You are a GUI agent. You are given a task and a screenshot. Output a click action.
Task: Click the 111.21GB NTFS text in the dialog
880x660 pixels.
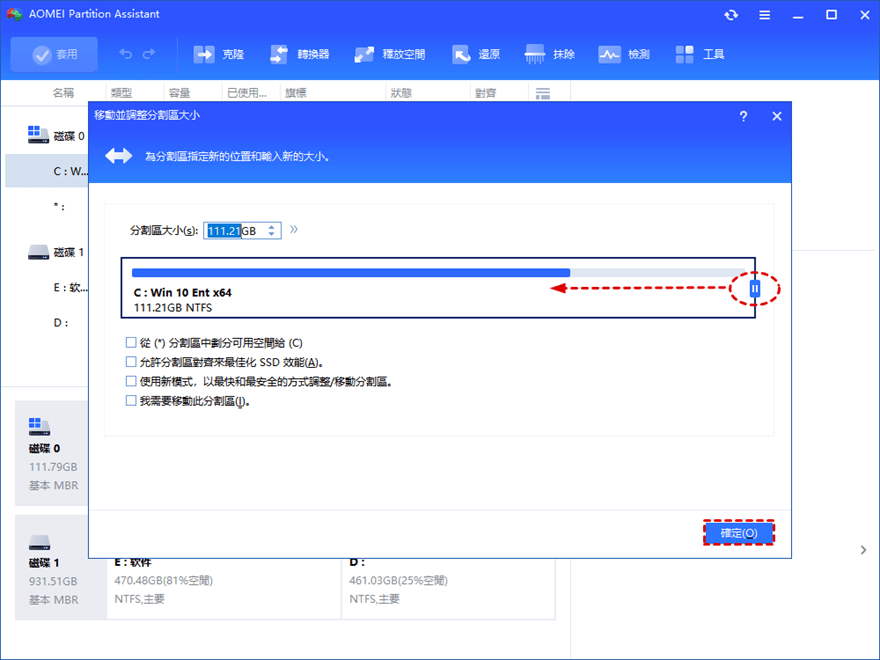coord(173,308)
